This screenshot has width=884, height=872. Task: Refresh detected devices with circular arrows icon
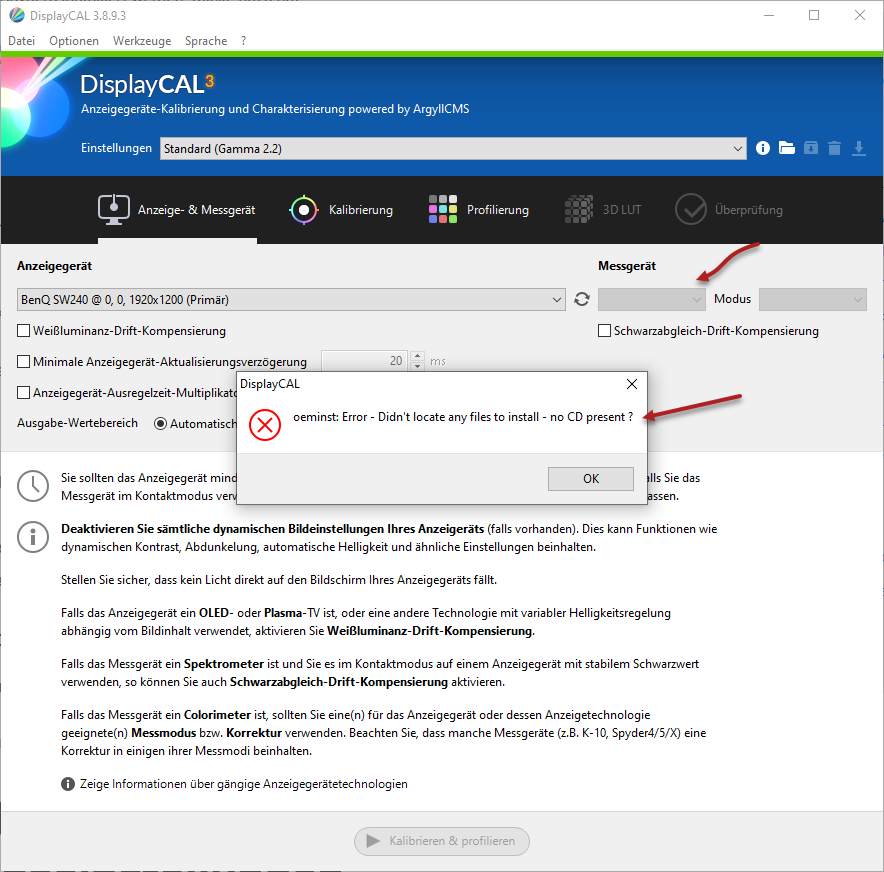(x=582, y=299)
